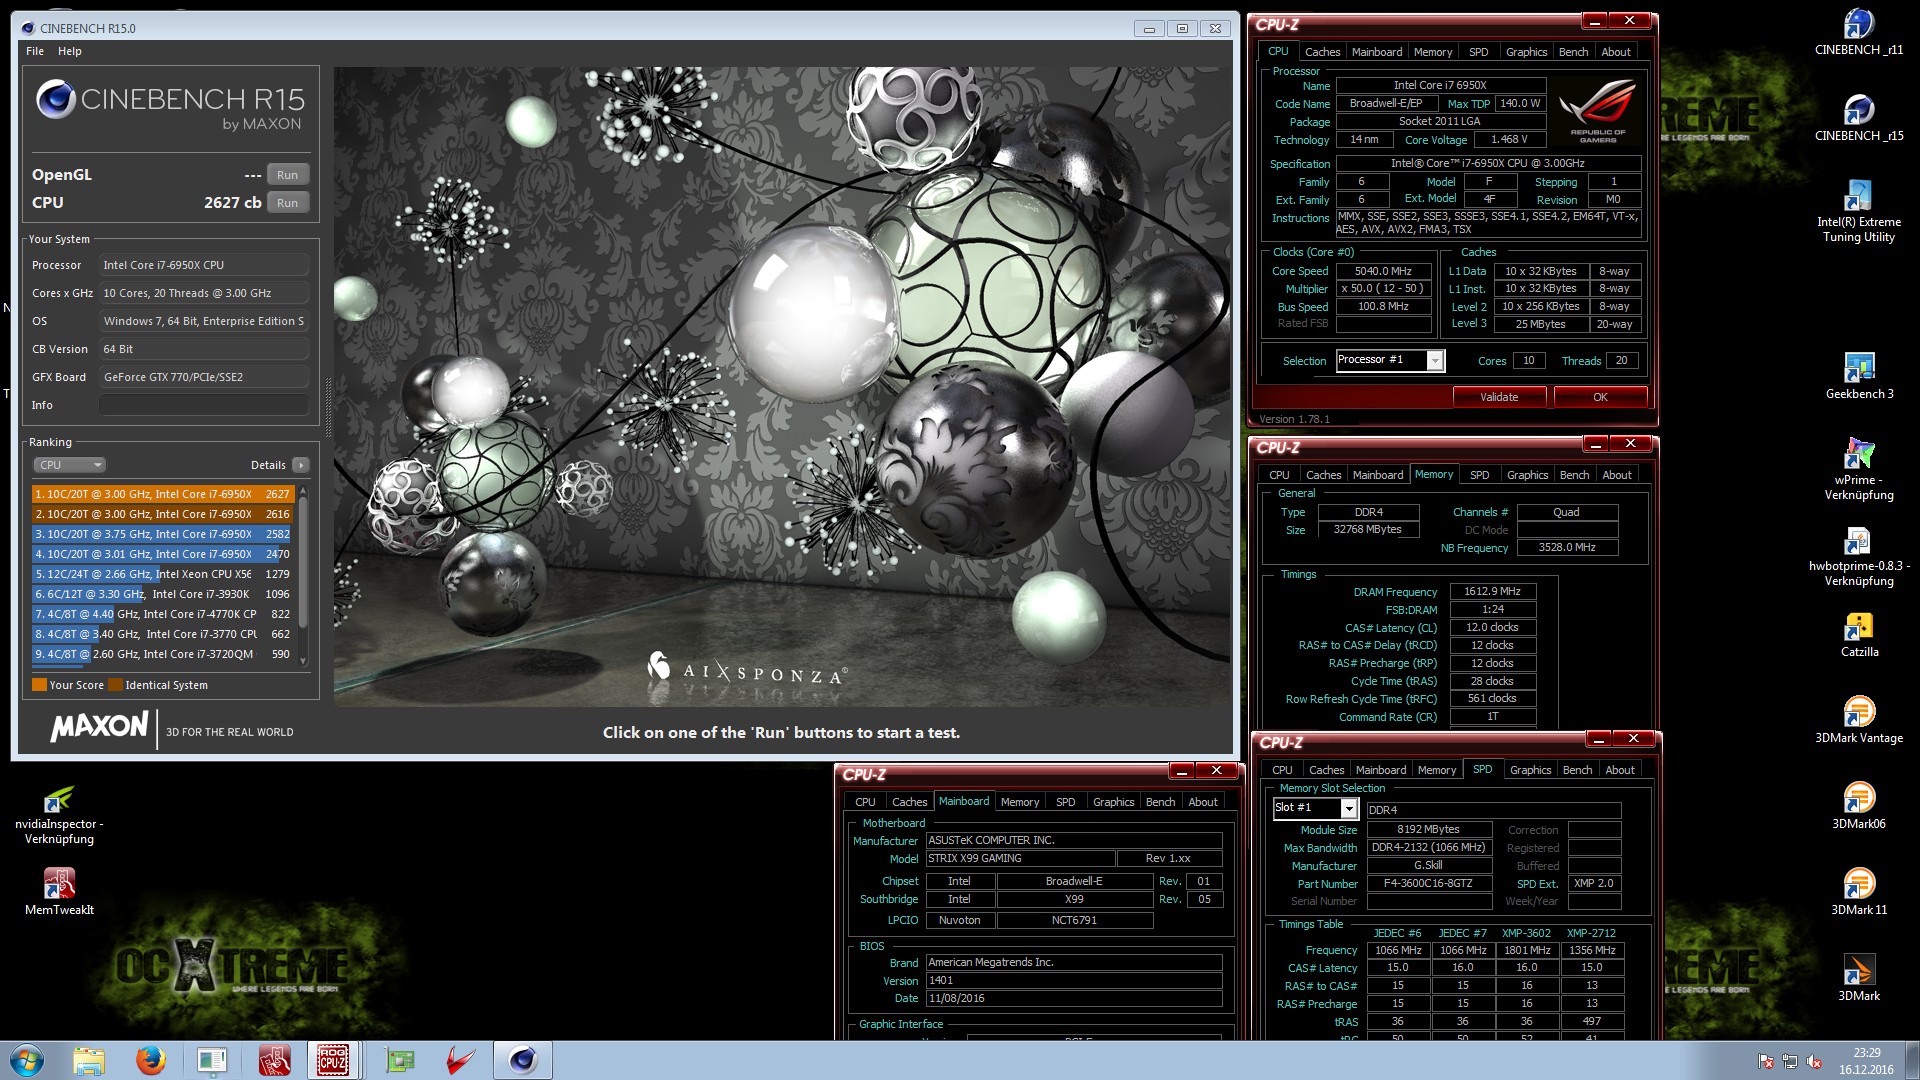Open Windows Explorer from taskbar
This screenshot has height=1080, width=1920.
pos(89,1060)
